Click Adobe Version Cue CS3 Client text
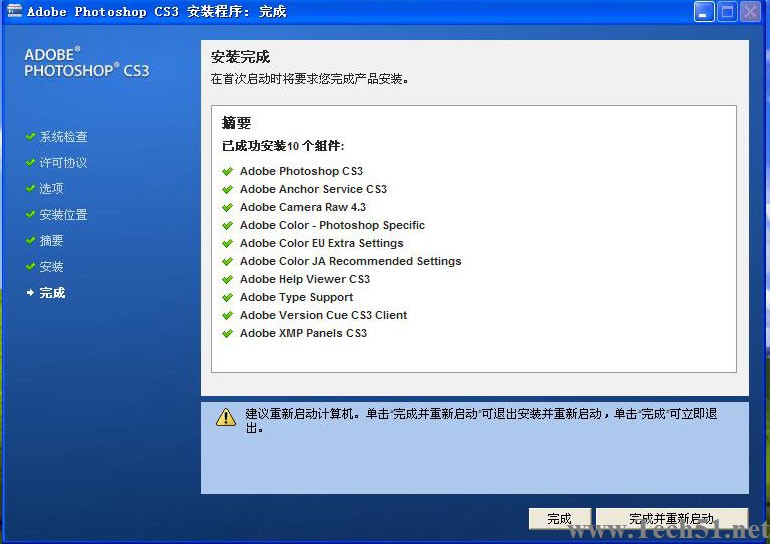The width and height of the screenshot is (770, 544). tap(324, 315)
